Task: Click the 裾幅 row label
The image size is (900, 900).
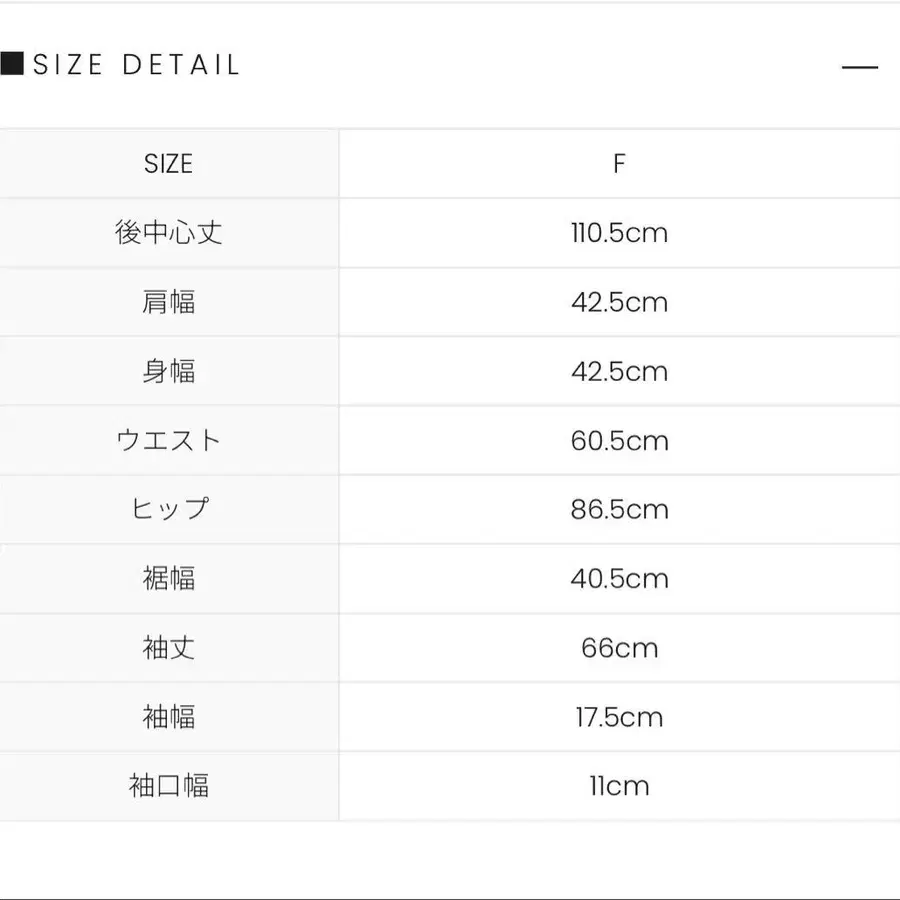Action: pyautogui.click(x=168, y=578)
